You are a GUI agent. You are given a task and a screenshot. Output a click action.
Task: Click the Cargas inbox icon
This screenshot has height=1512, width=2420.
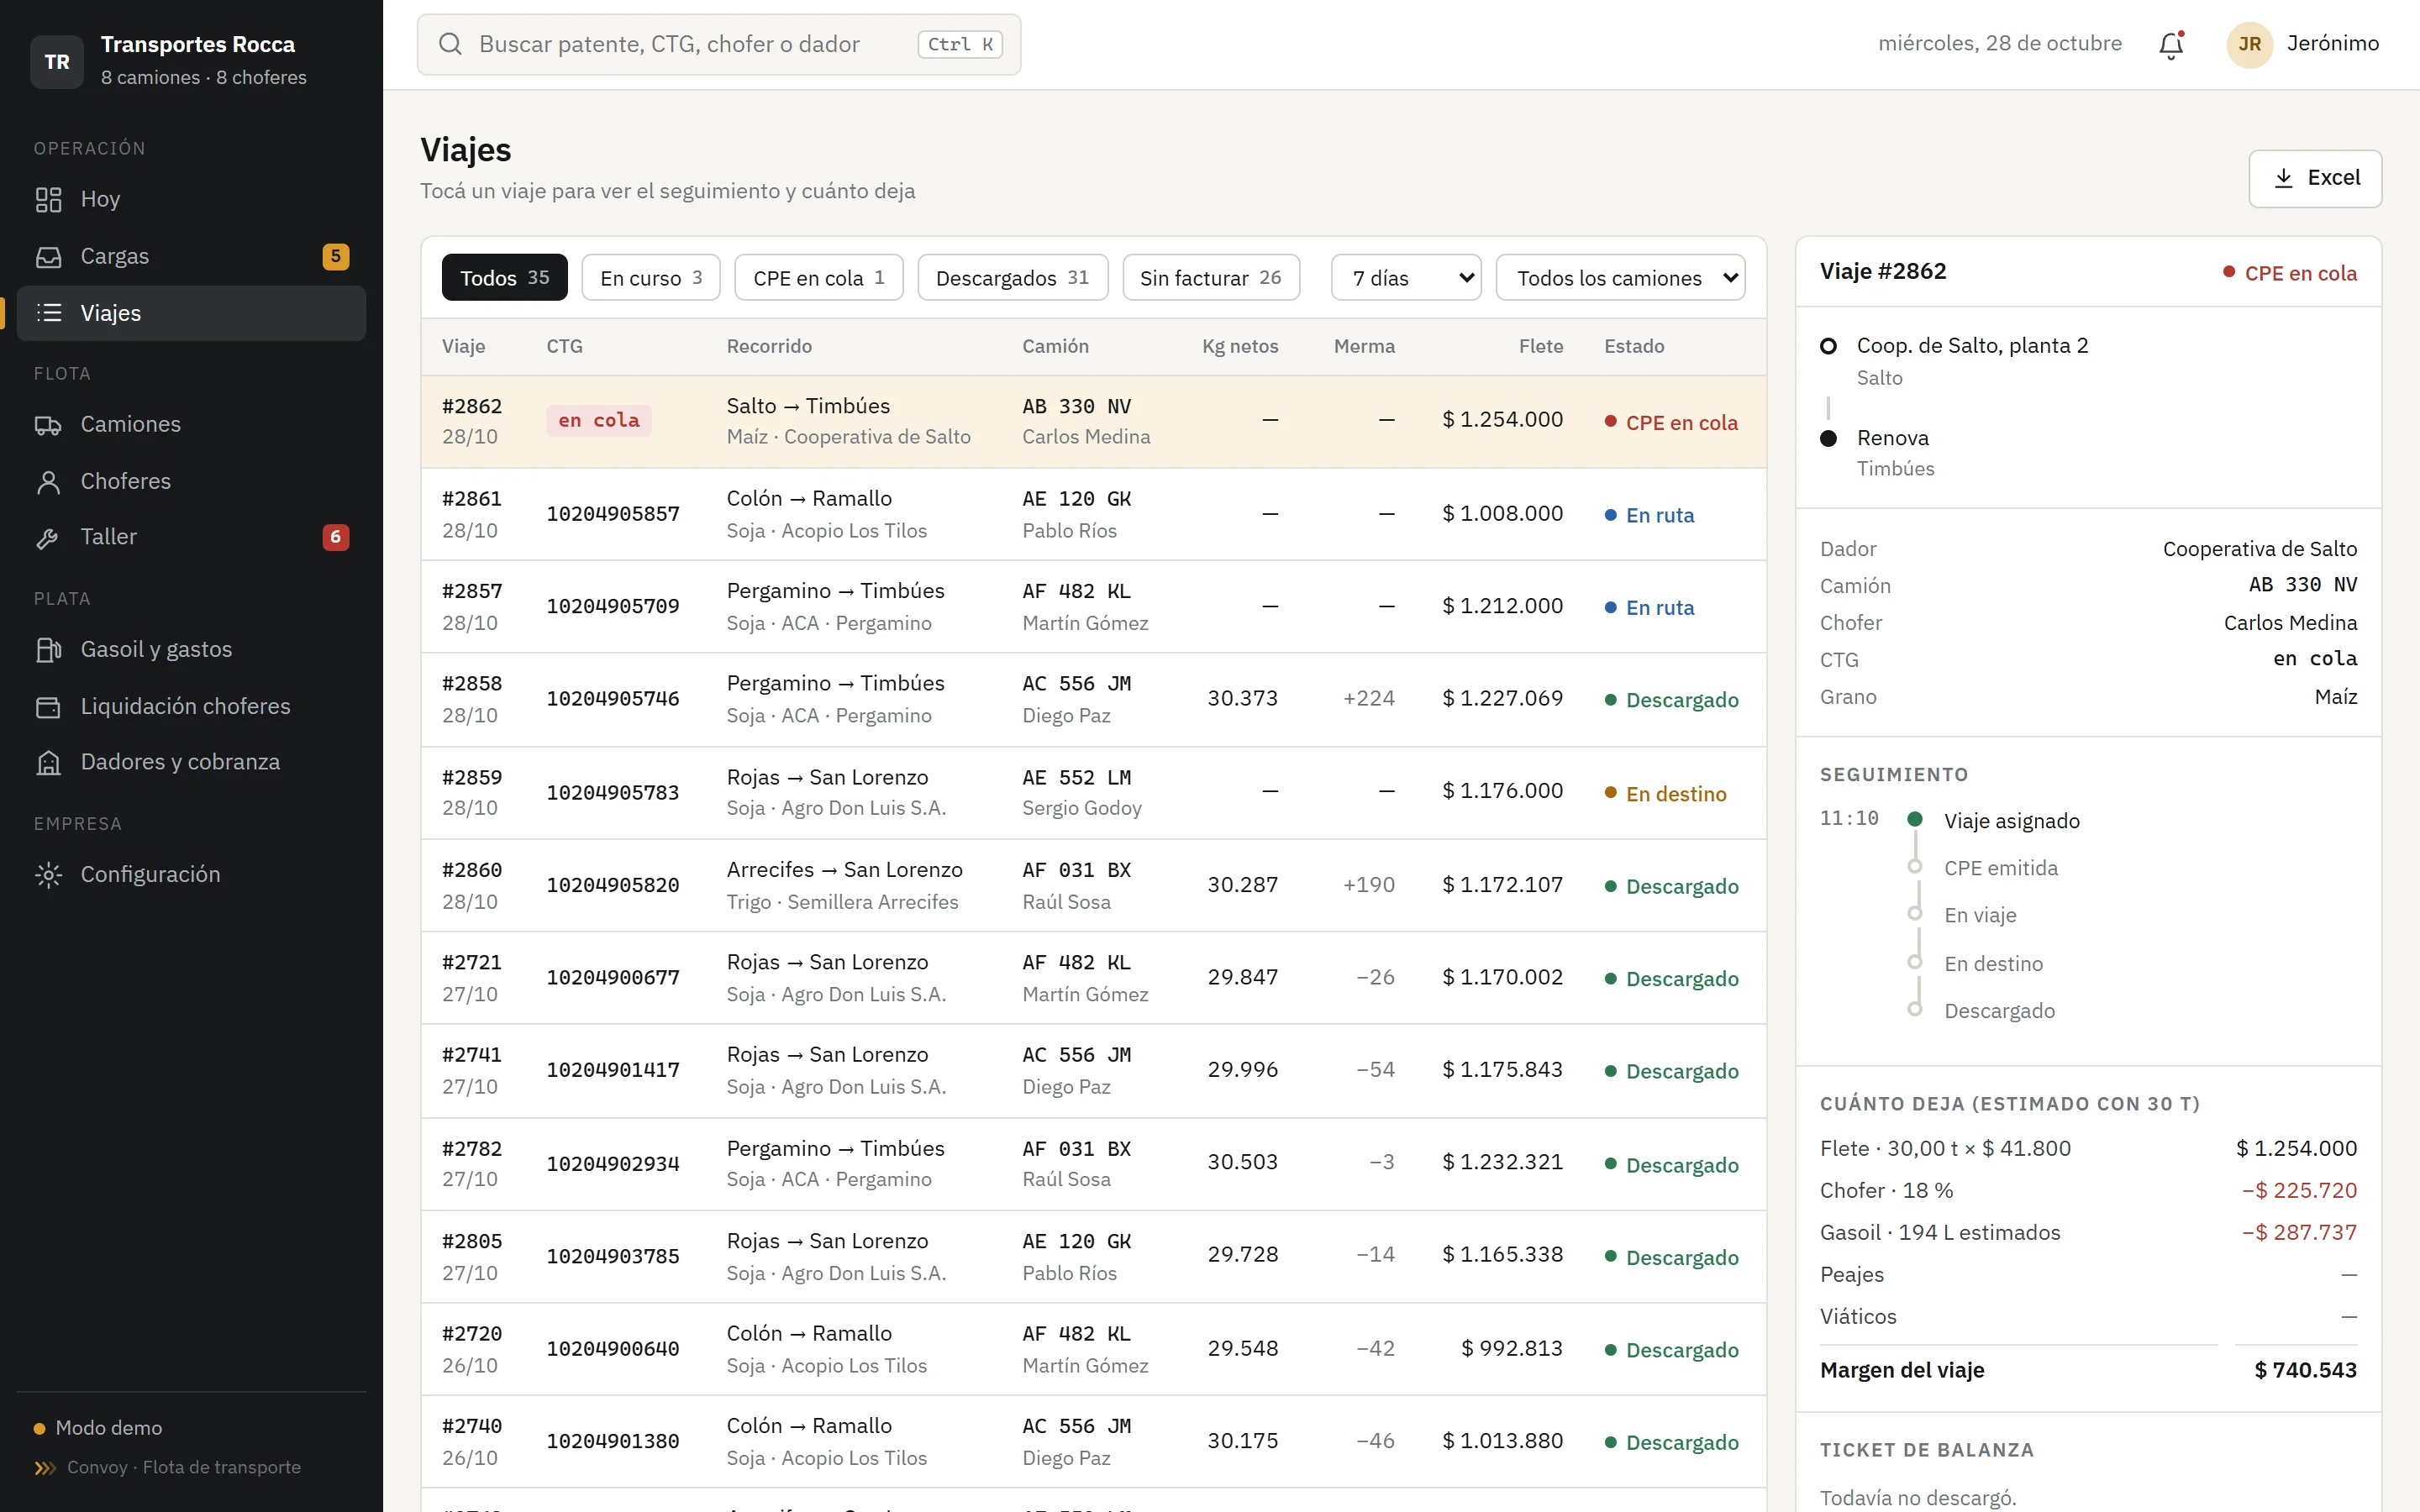[48, 256]
